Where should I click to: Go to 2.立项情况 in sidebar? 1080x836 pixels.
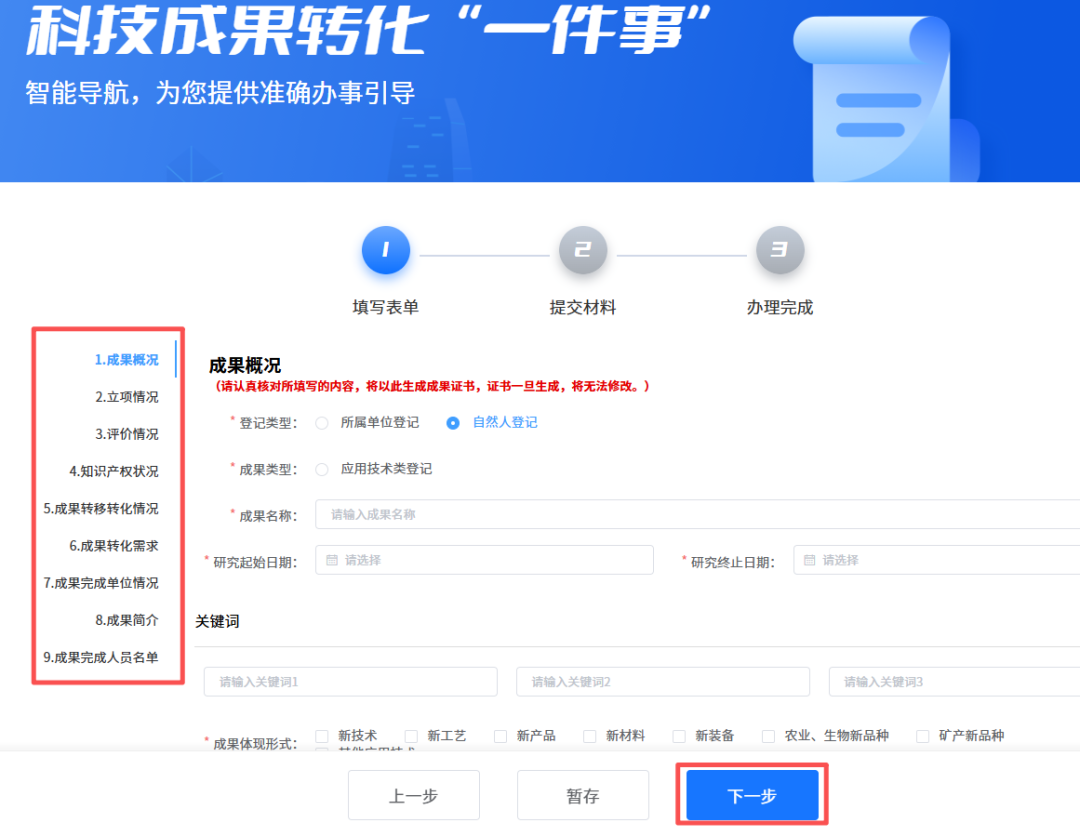tap(126, 397)
